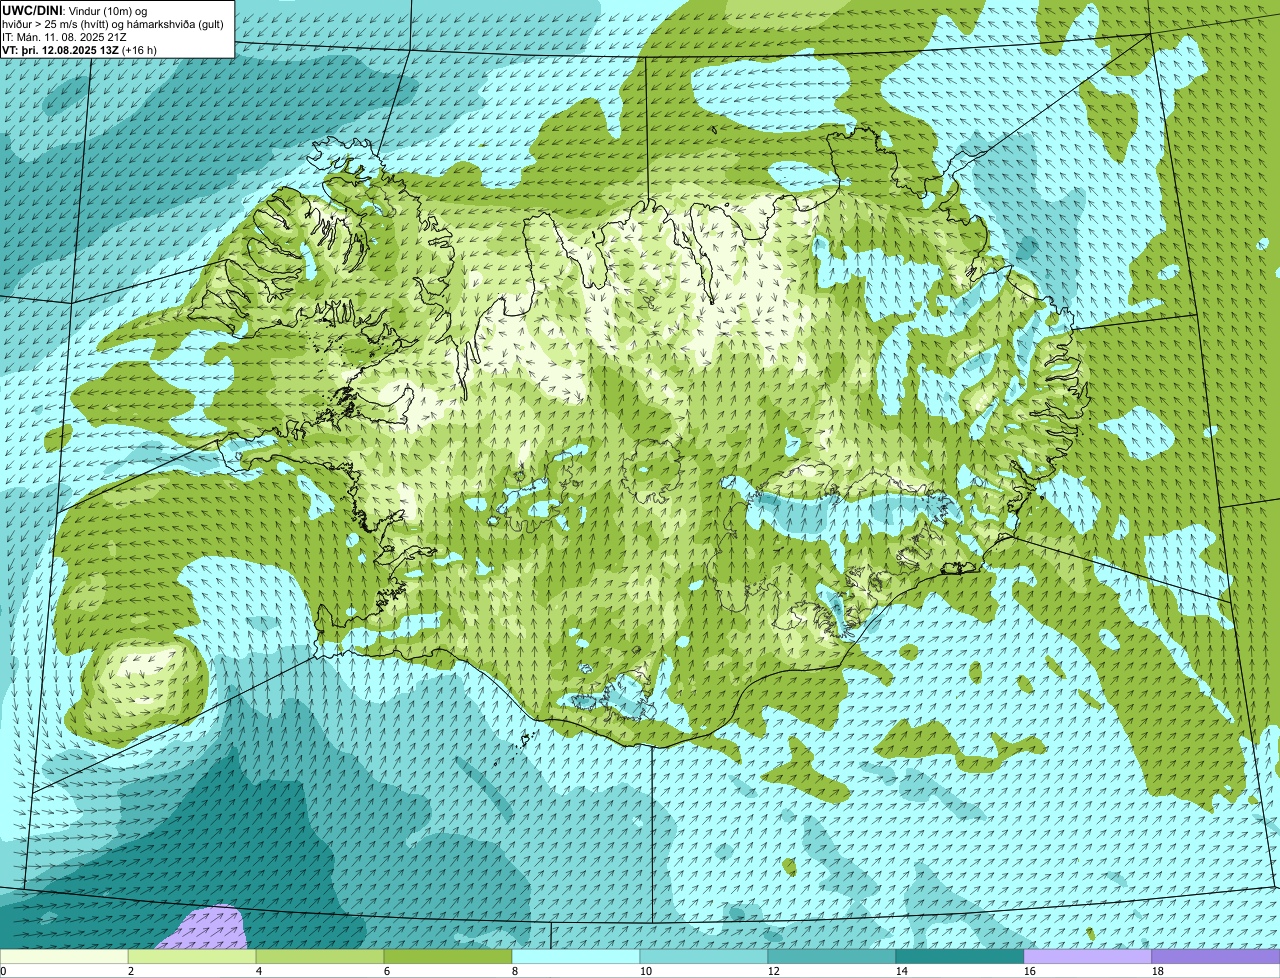The width and height of the screenshot is (1280, 978).
Task: Click the light purple 16–18 legend swatch
Action: coord(1088,956)
